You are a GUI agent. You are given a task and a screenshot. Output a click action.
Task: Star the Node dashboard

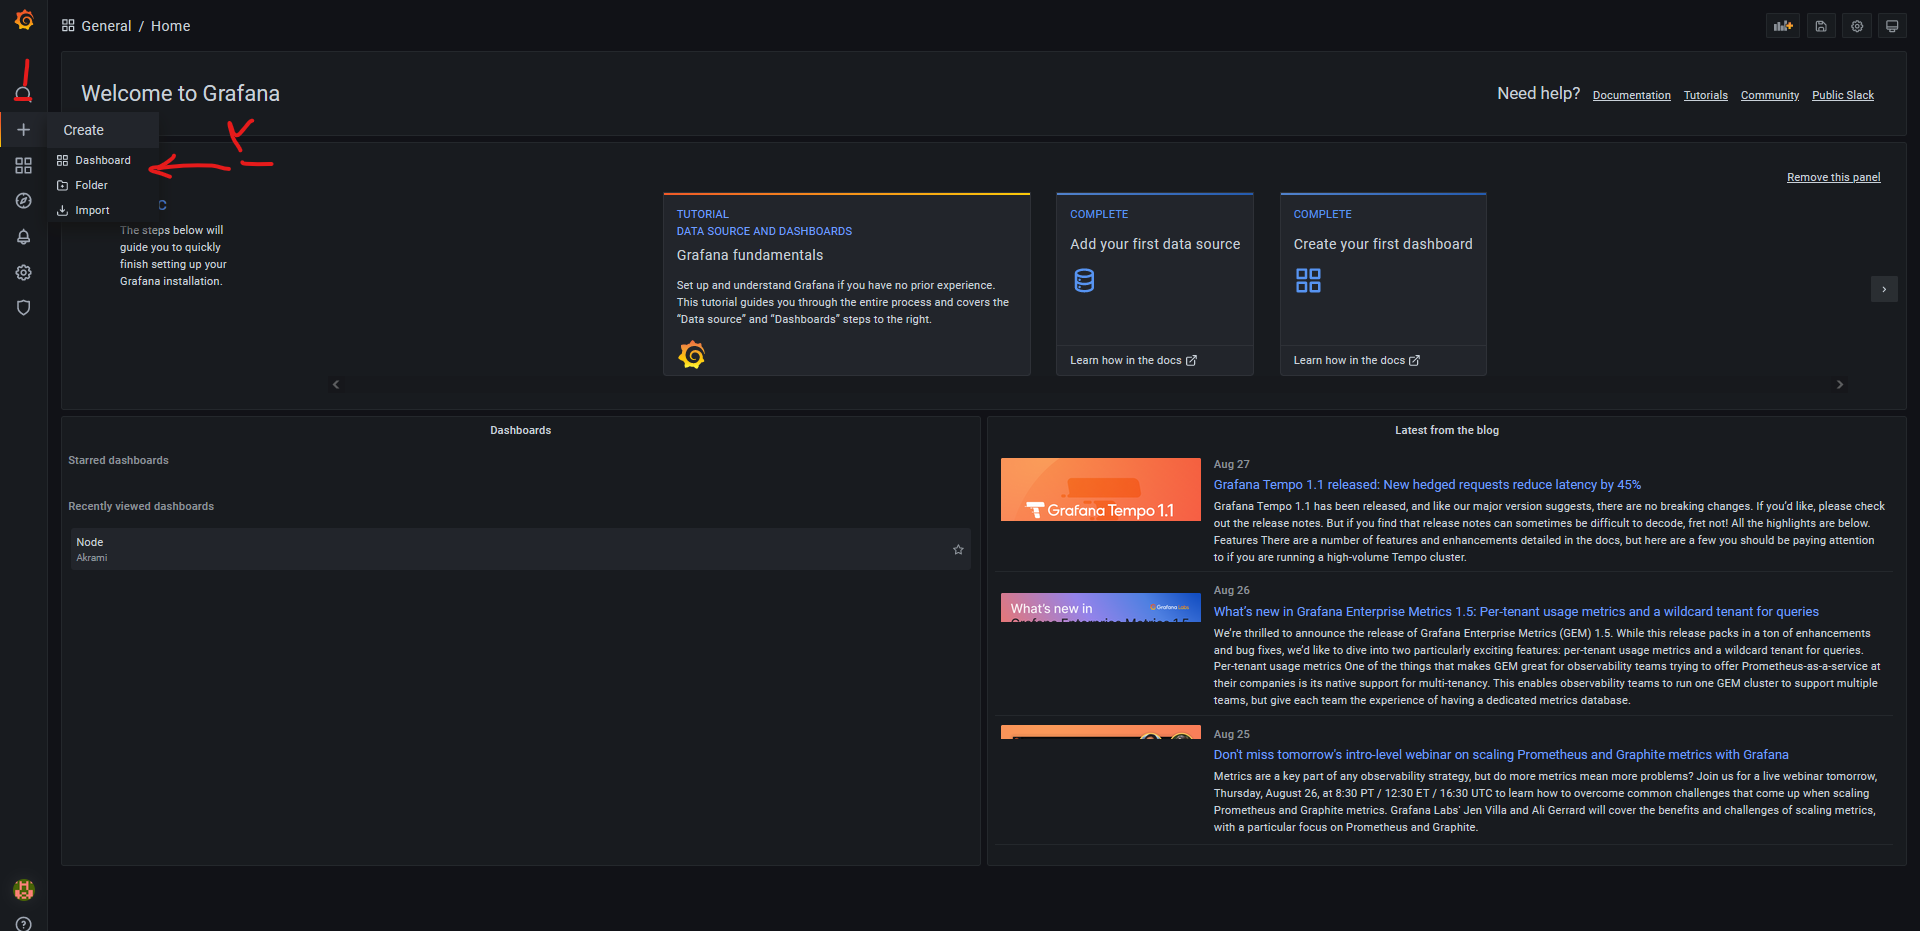[958, 549]
